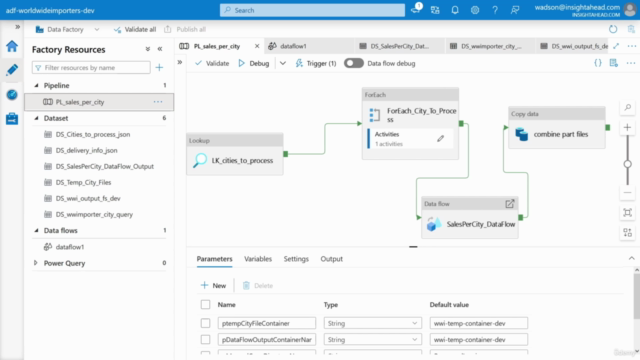This screenshot has width=640, height=360.
Task: Add new resource with plus icon
Action: click(x=159, y=67)
